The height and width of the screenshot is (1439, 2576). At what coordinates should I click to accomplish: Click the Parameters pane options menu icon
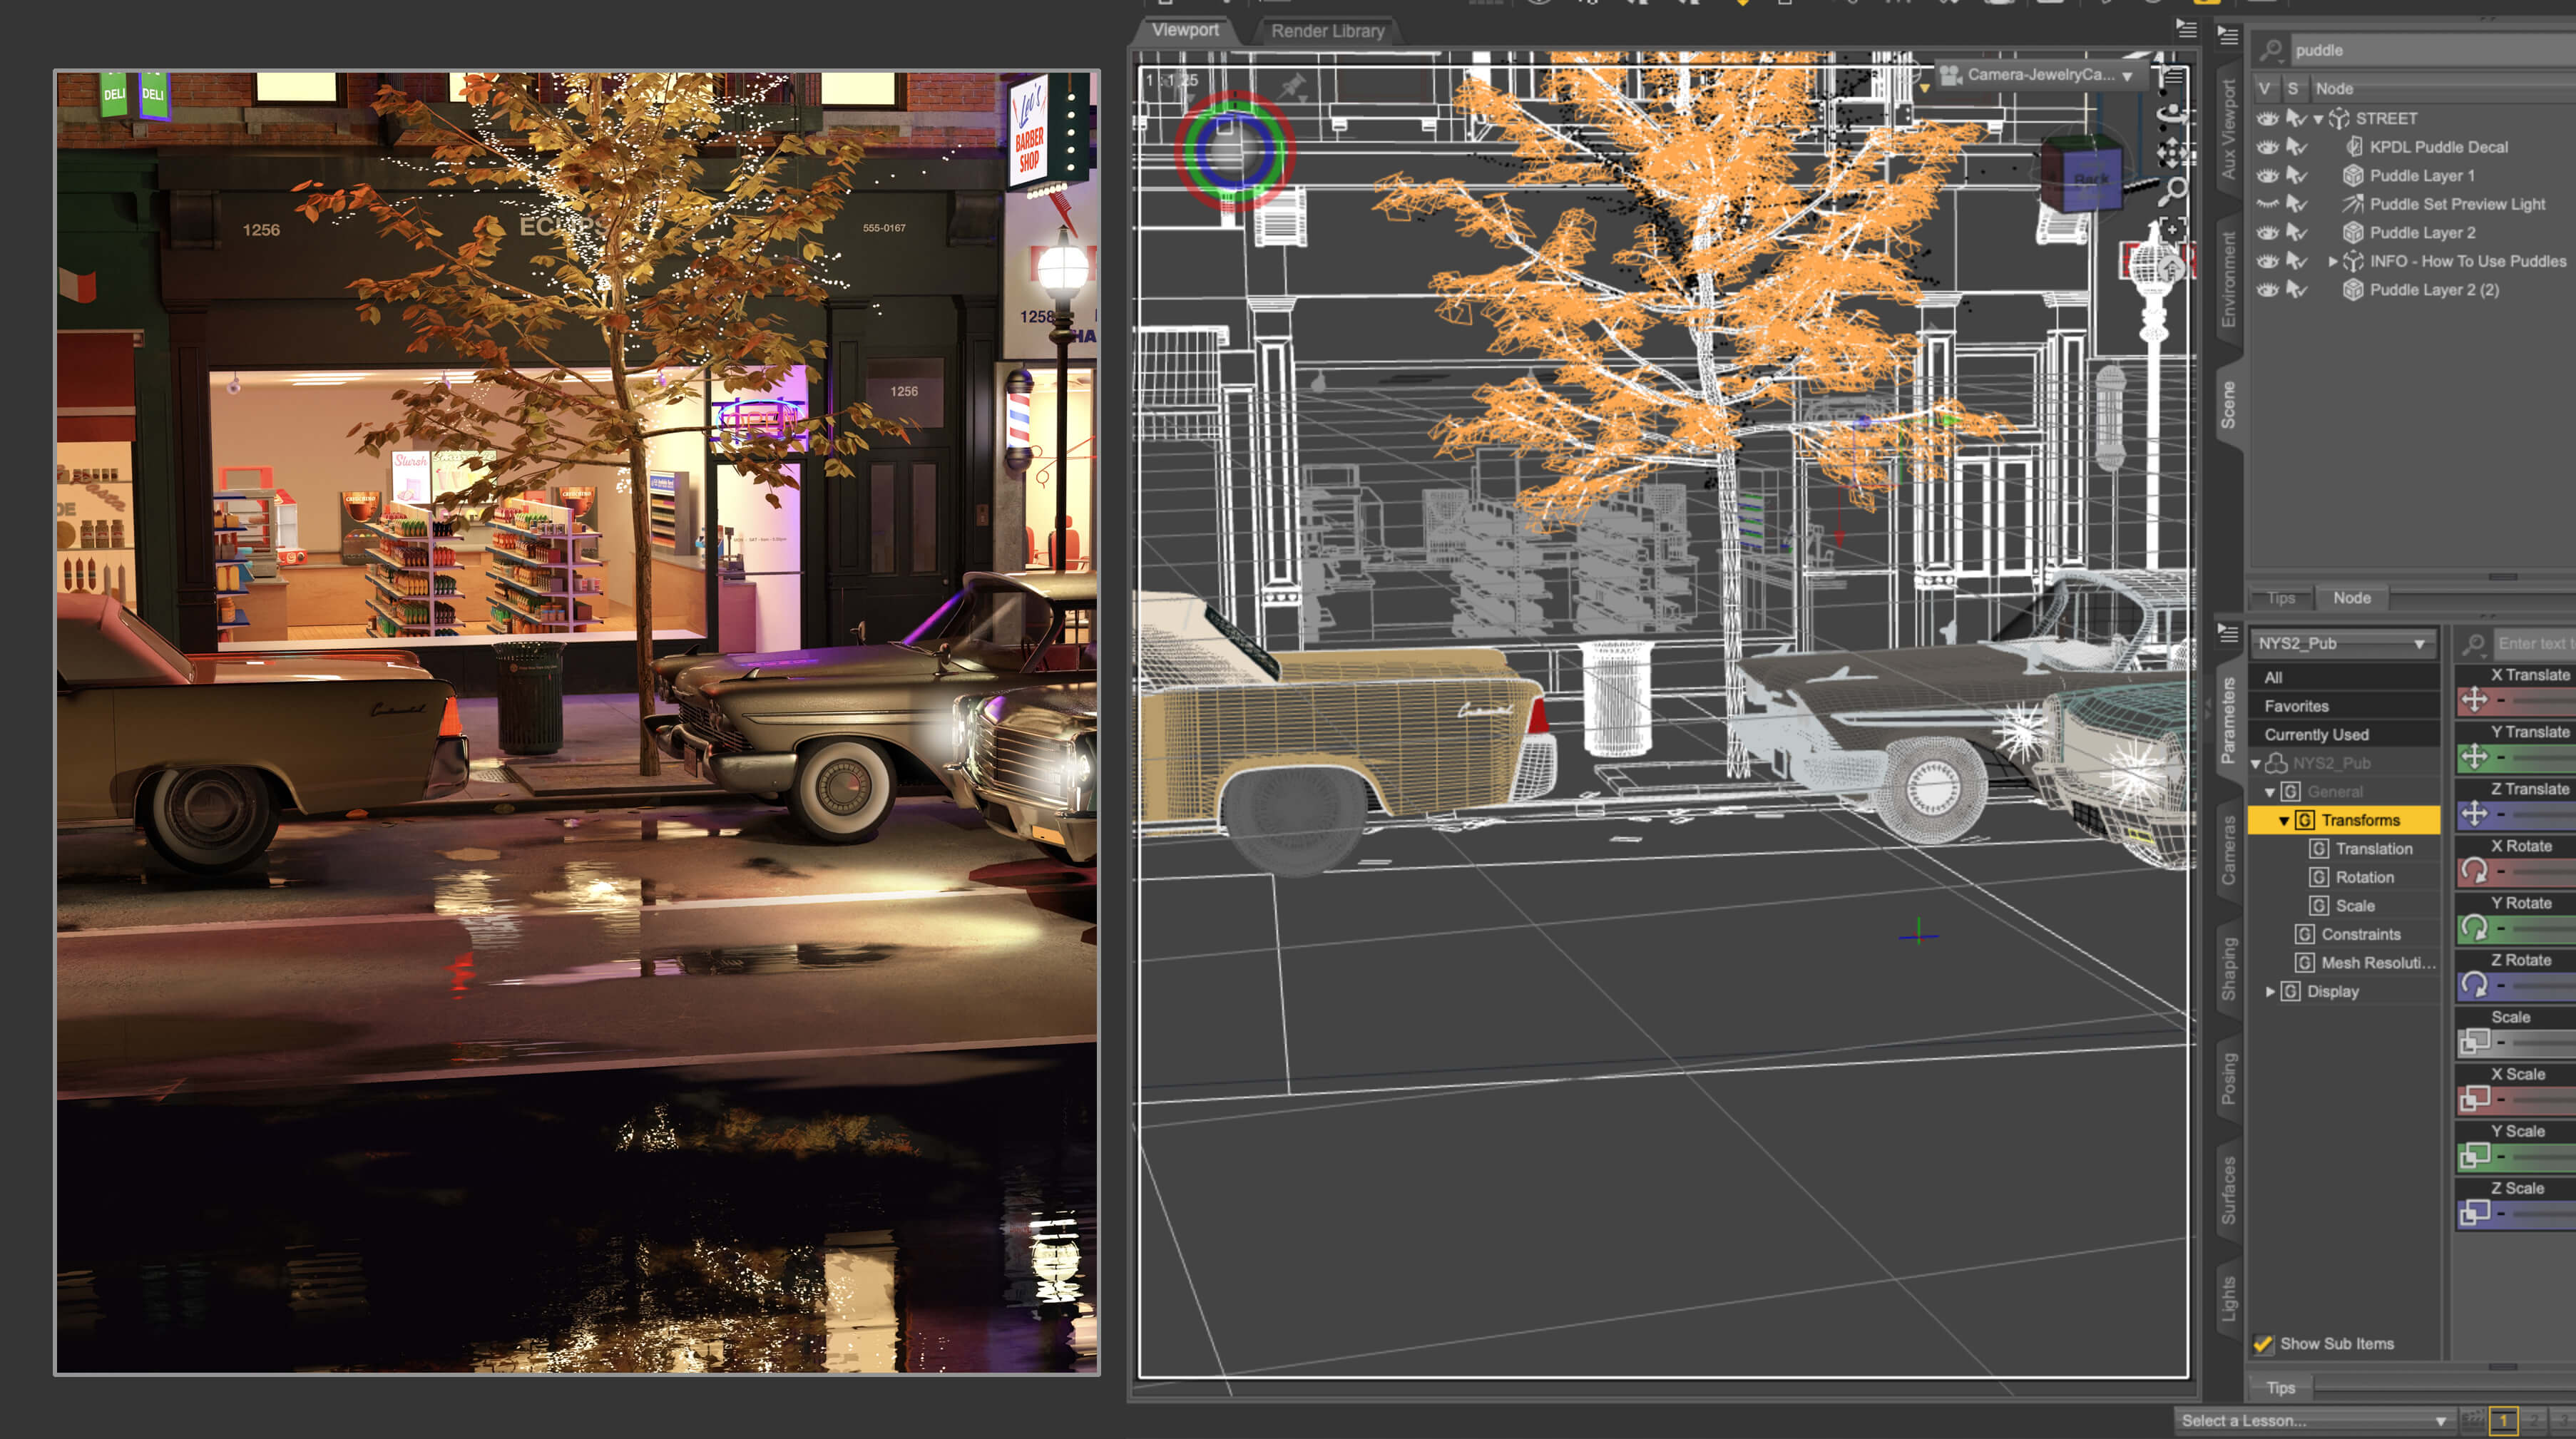click(2228, 633)
